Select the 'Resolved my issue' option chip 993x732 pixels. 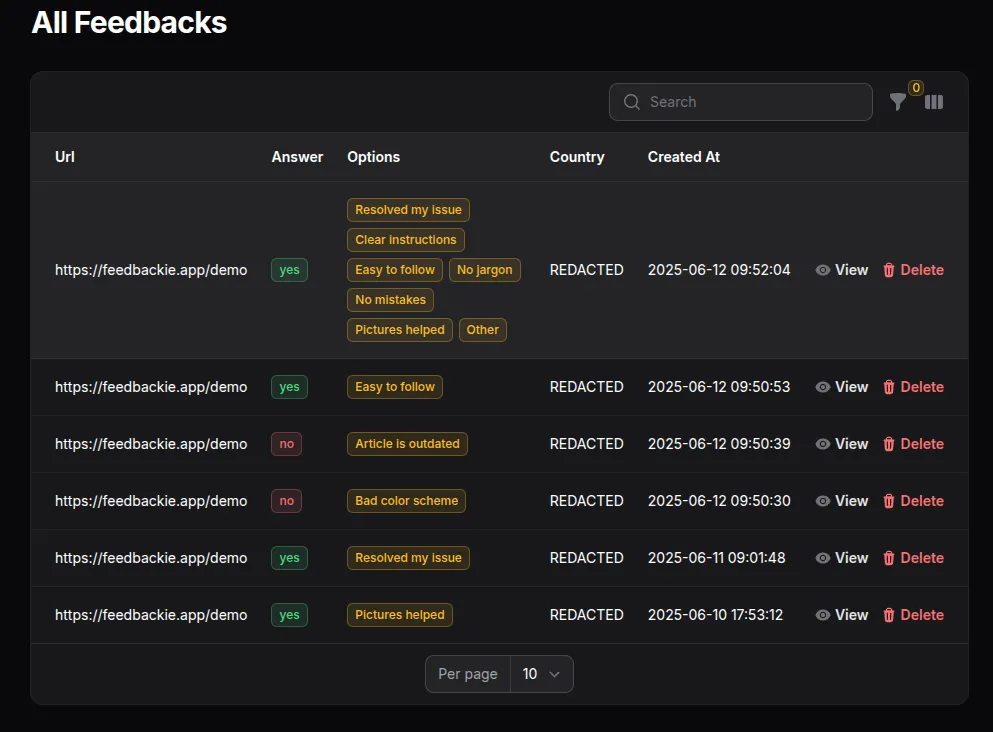pyautogui.click(x=408, y=210)
